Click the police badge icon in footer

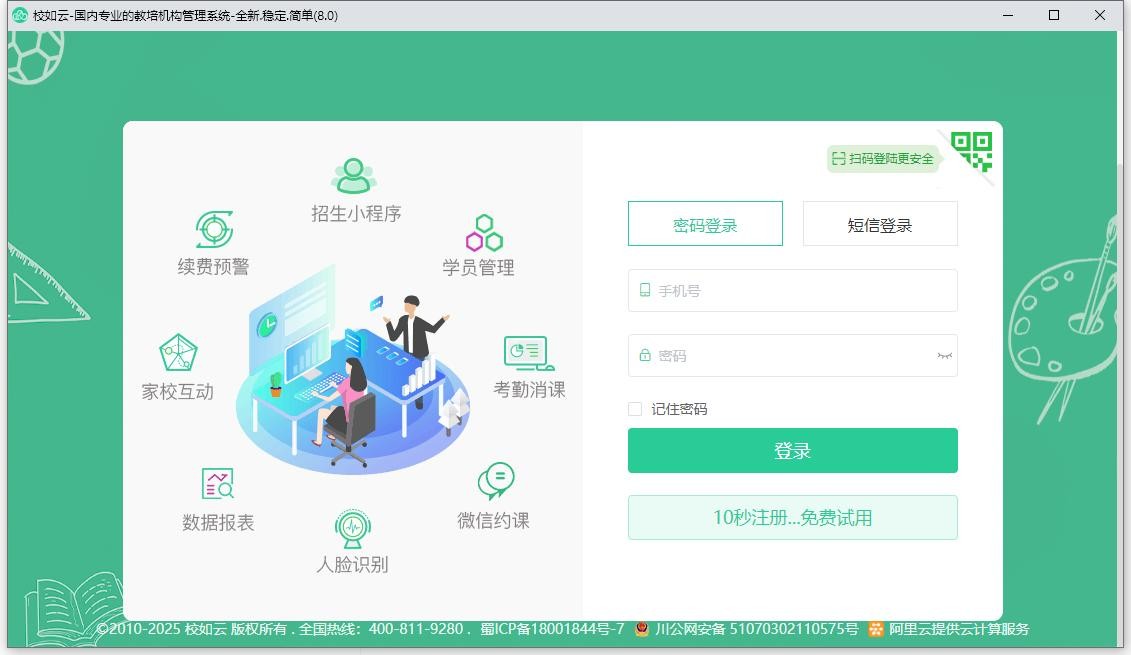tap(641, 629)
